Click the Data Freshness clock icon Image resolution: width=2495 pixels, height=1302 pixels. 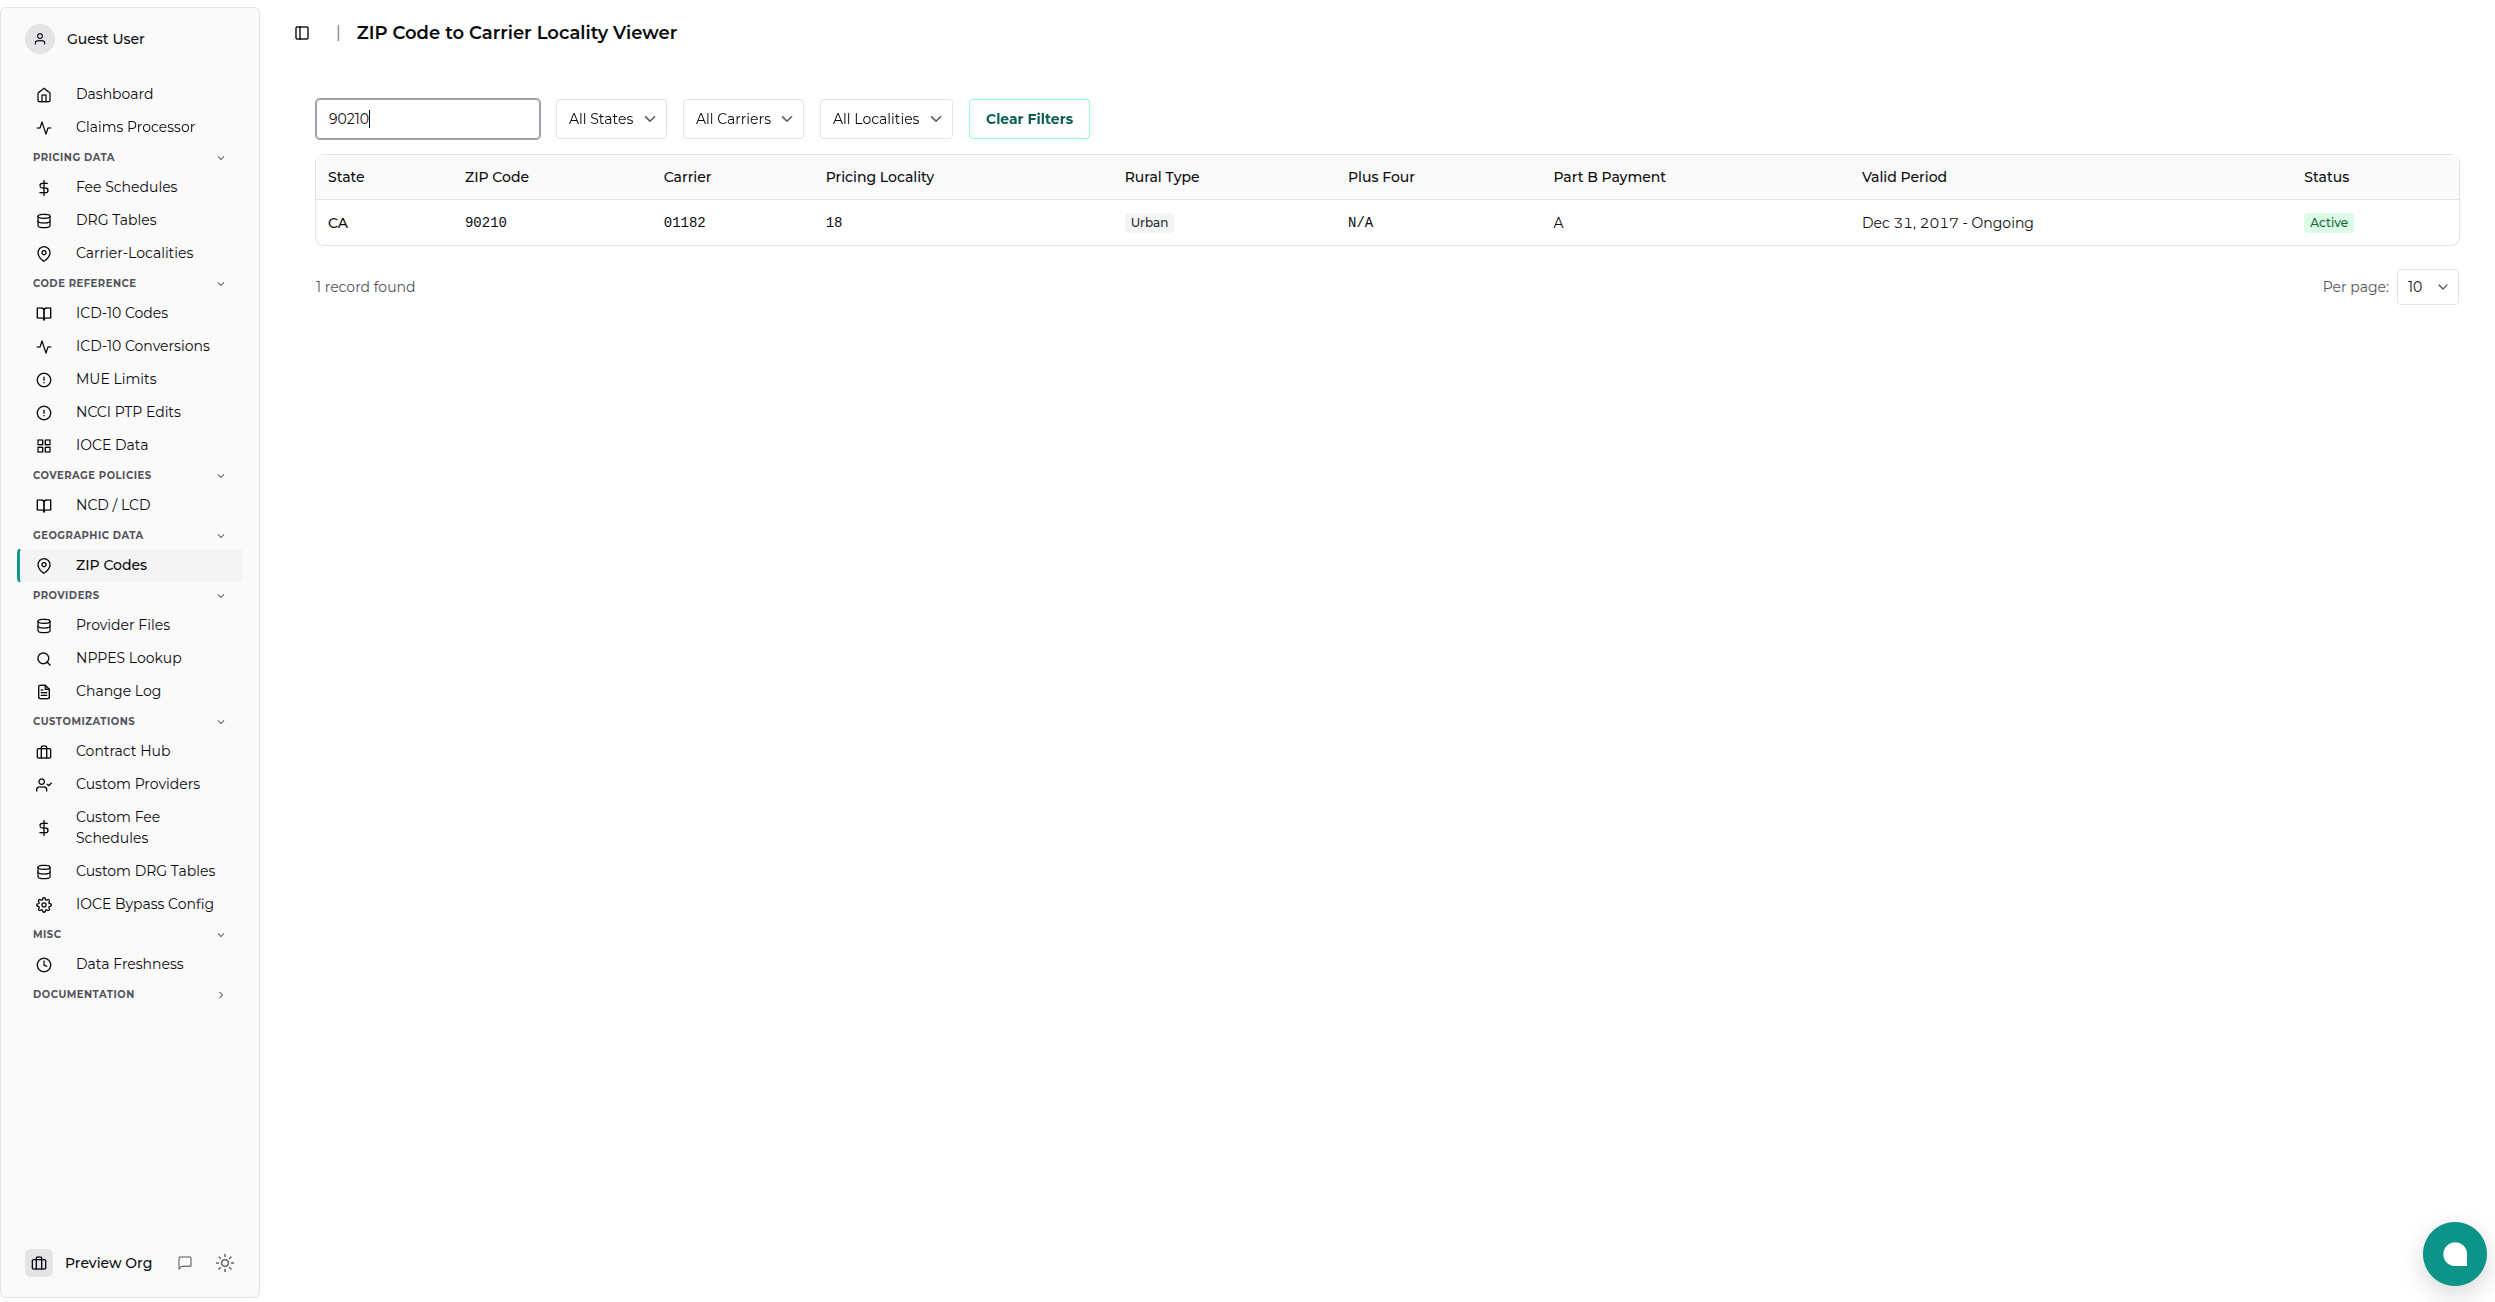pos(44,965)
